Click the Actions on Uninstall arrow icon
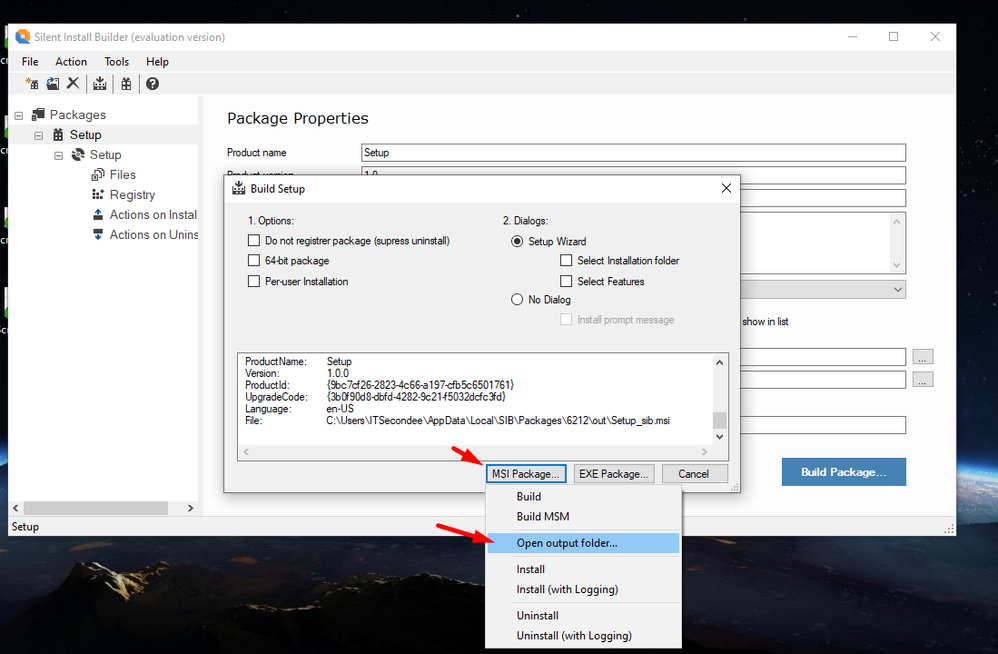 pyautogui.click(x=98, y=234)
